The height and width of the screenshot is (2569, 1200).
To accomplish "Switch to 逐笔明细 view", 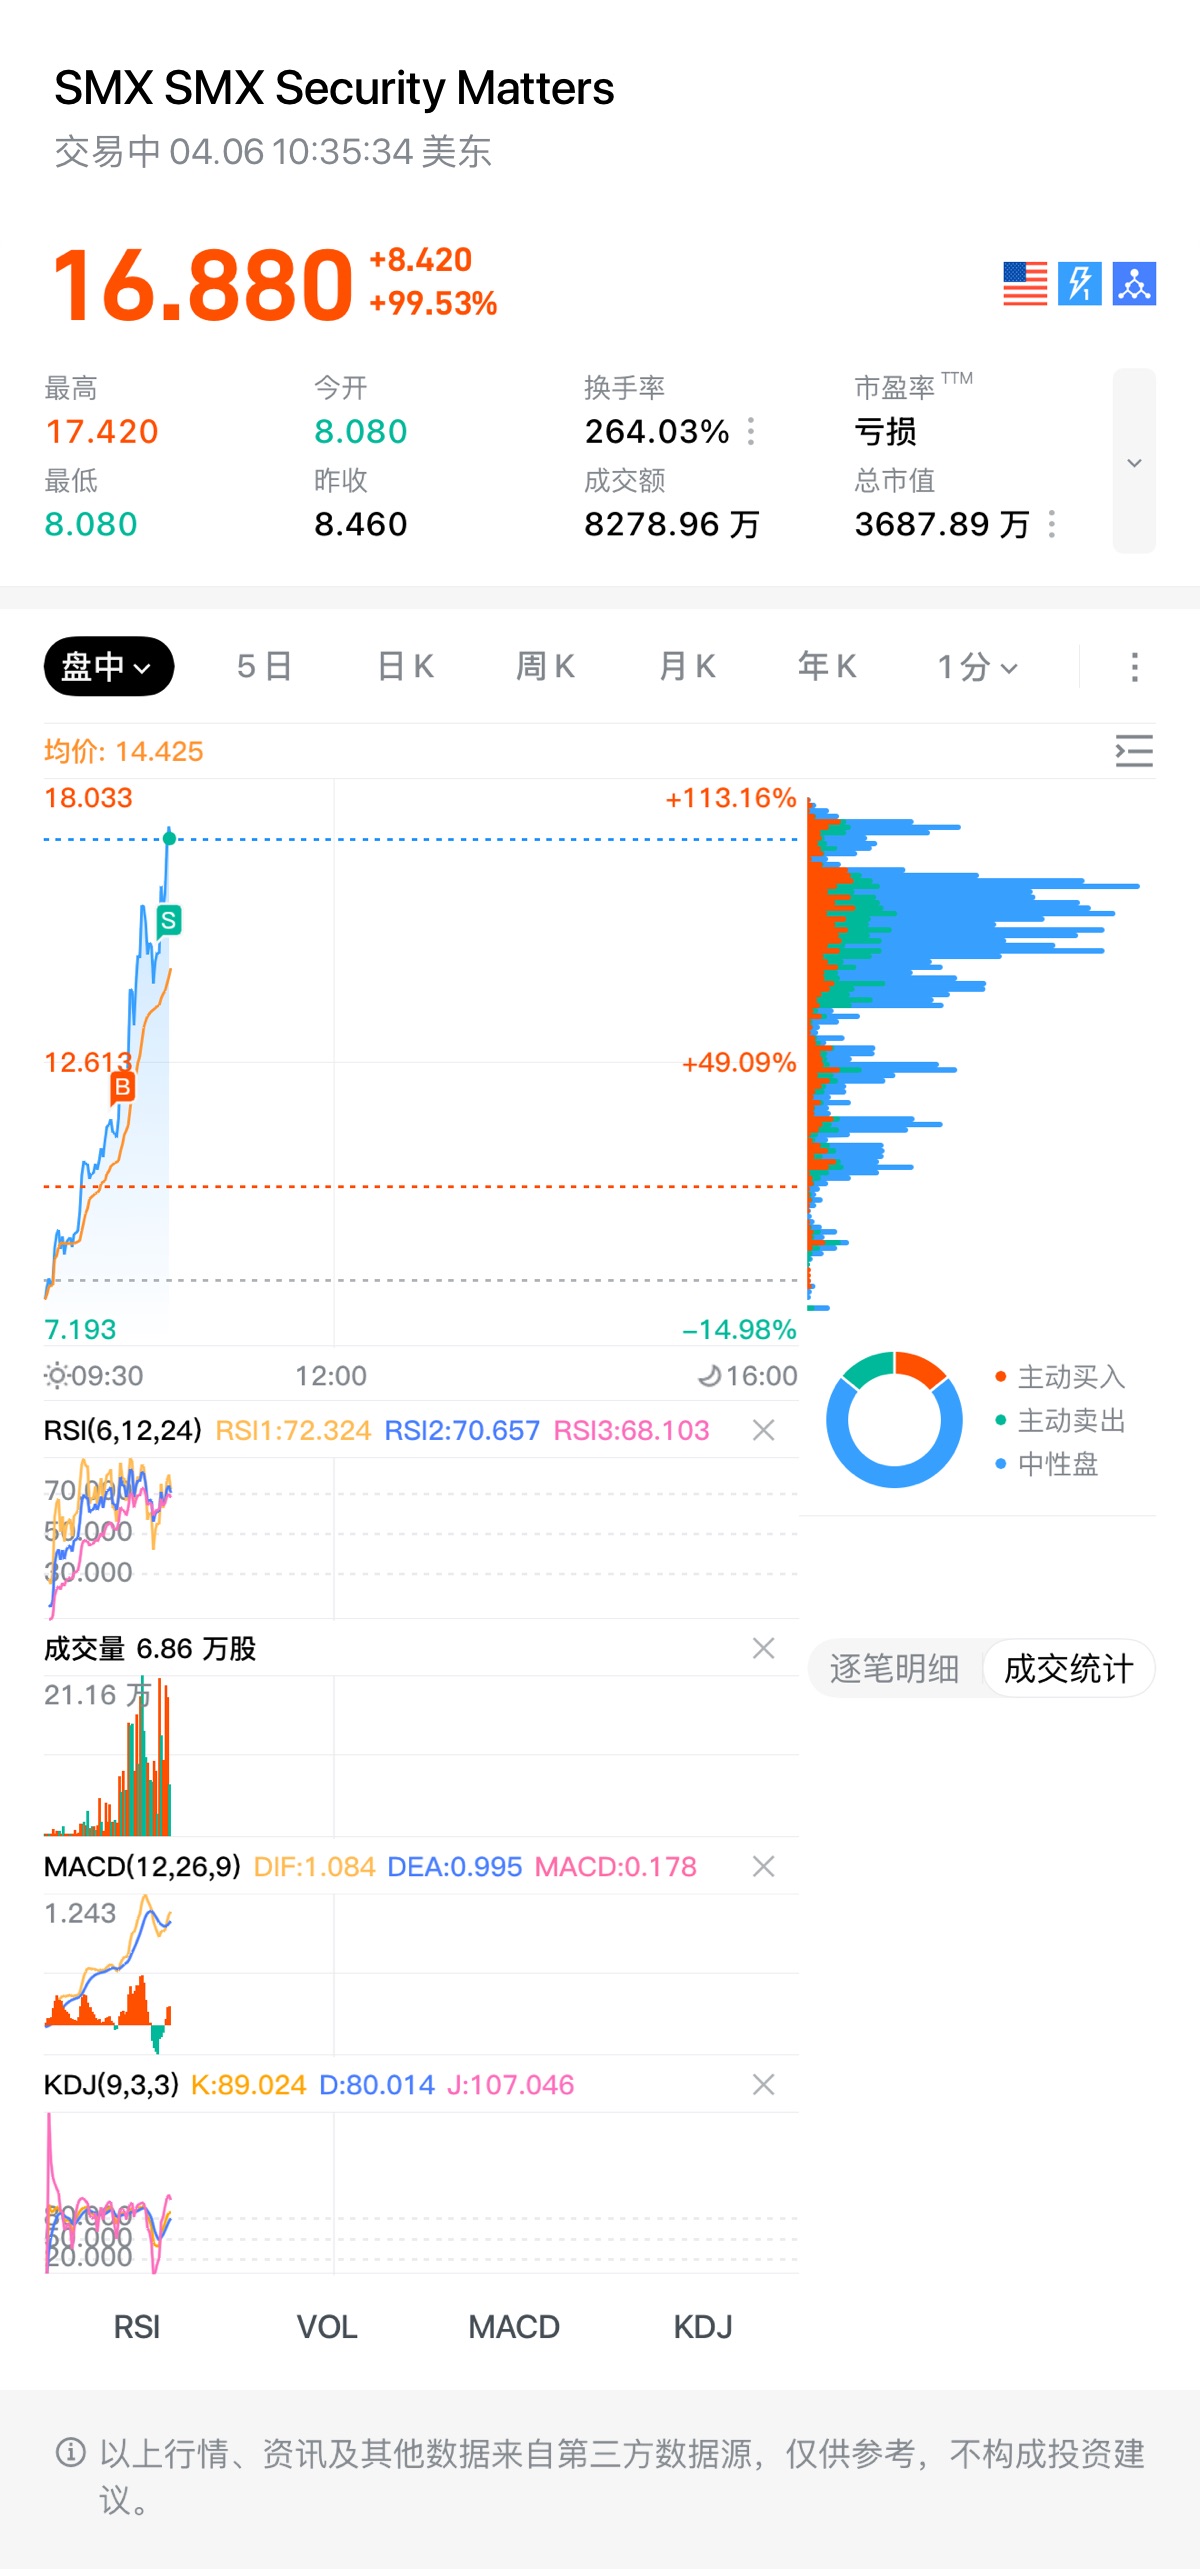I will coord(894,1668).
